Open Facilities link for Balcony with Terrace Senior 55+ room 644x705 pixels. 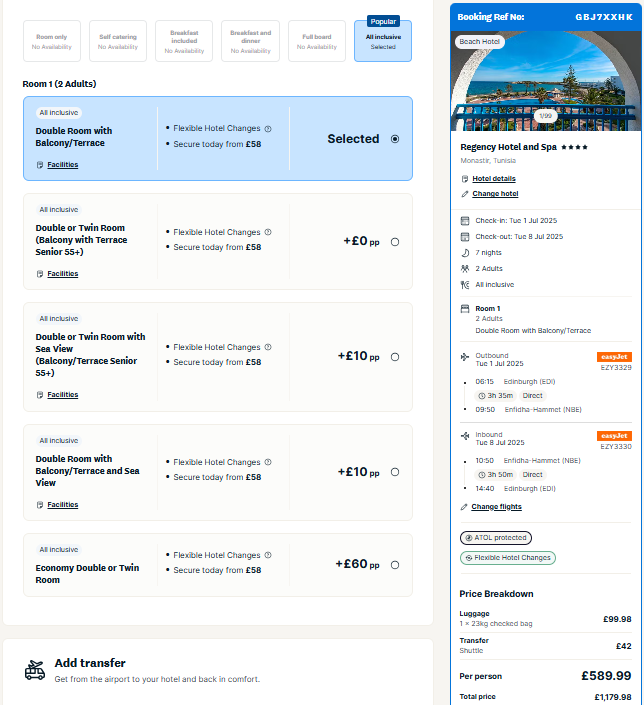[x=63, y=273]
